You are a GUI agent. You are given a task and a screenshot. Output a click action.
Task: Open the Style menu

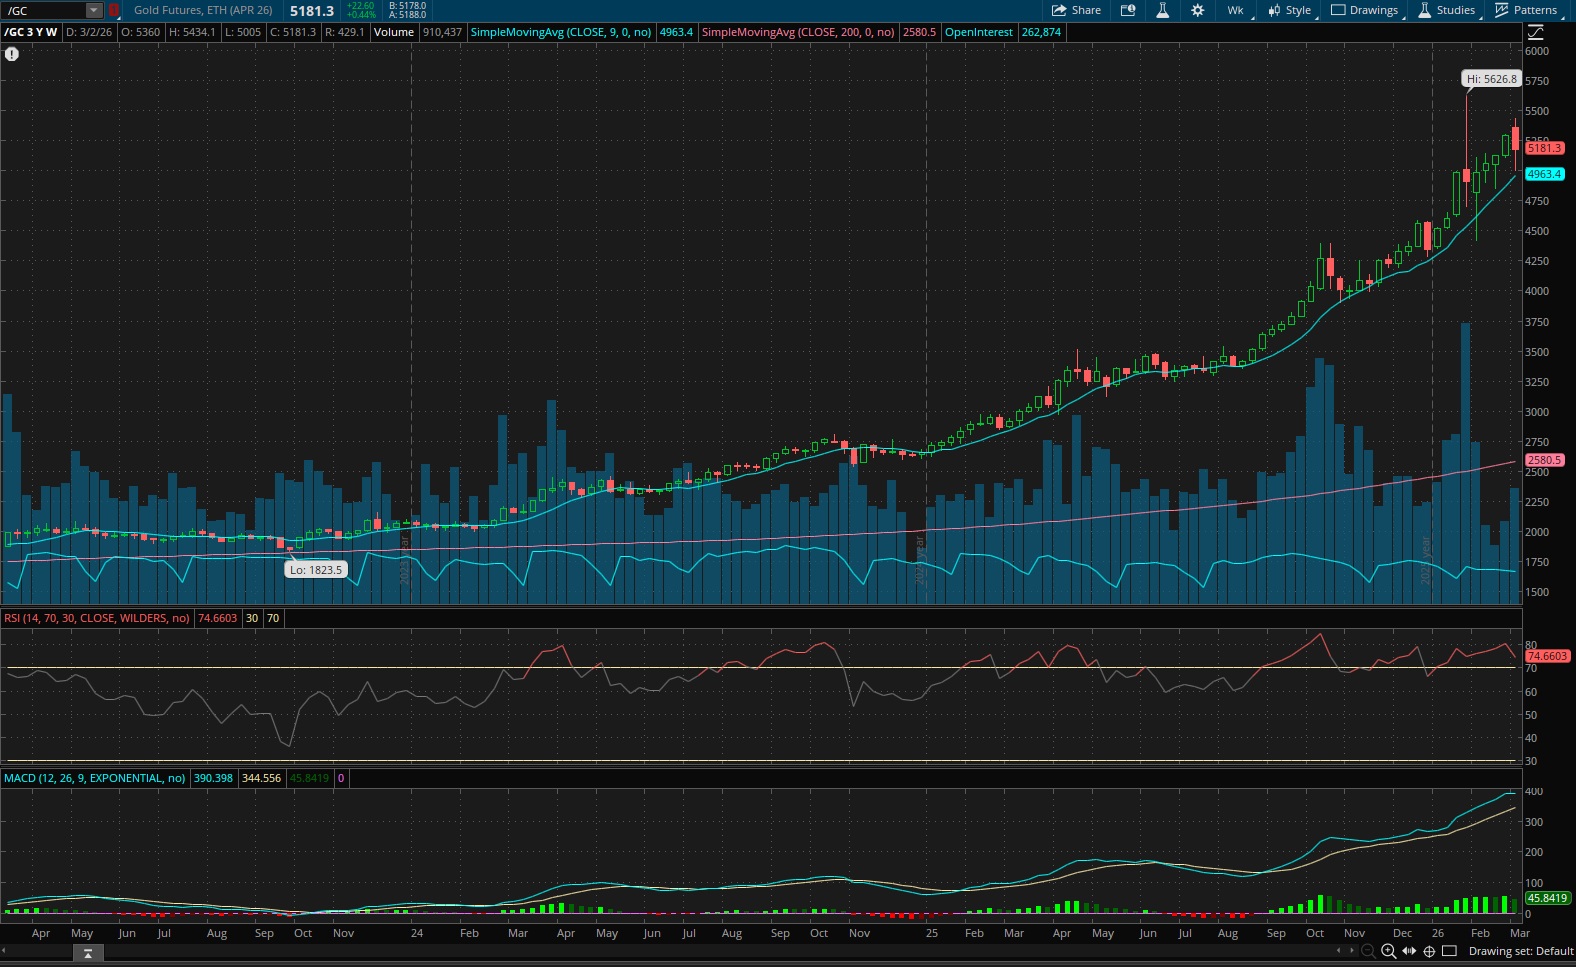pyautogui.click(x=1290, y=10)
